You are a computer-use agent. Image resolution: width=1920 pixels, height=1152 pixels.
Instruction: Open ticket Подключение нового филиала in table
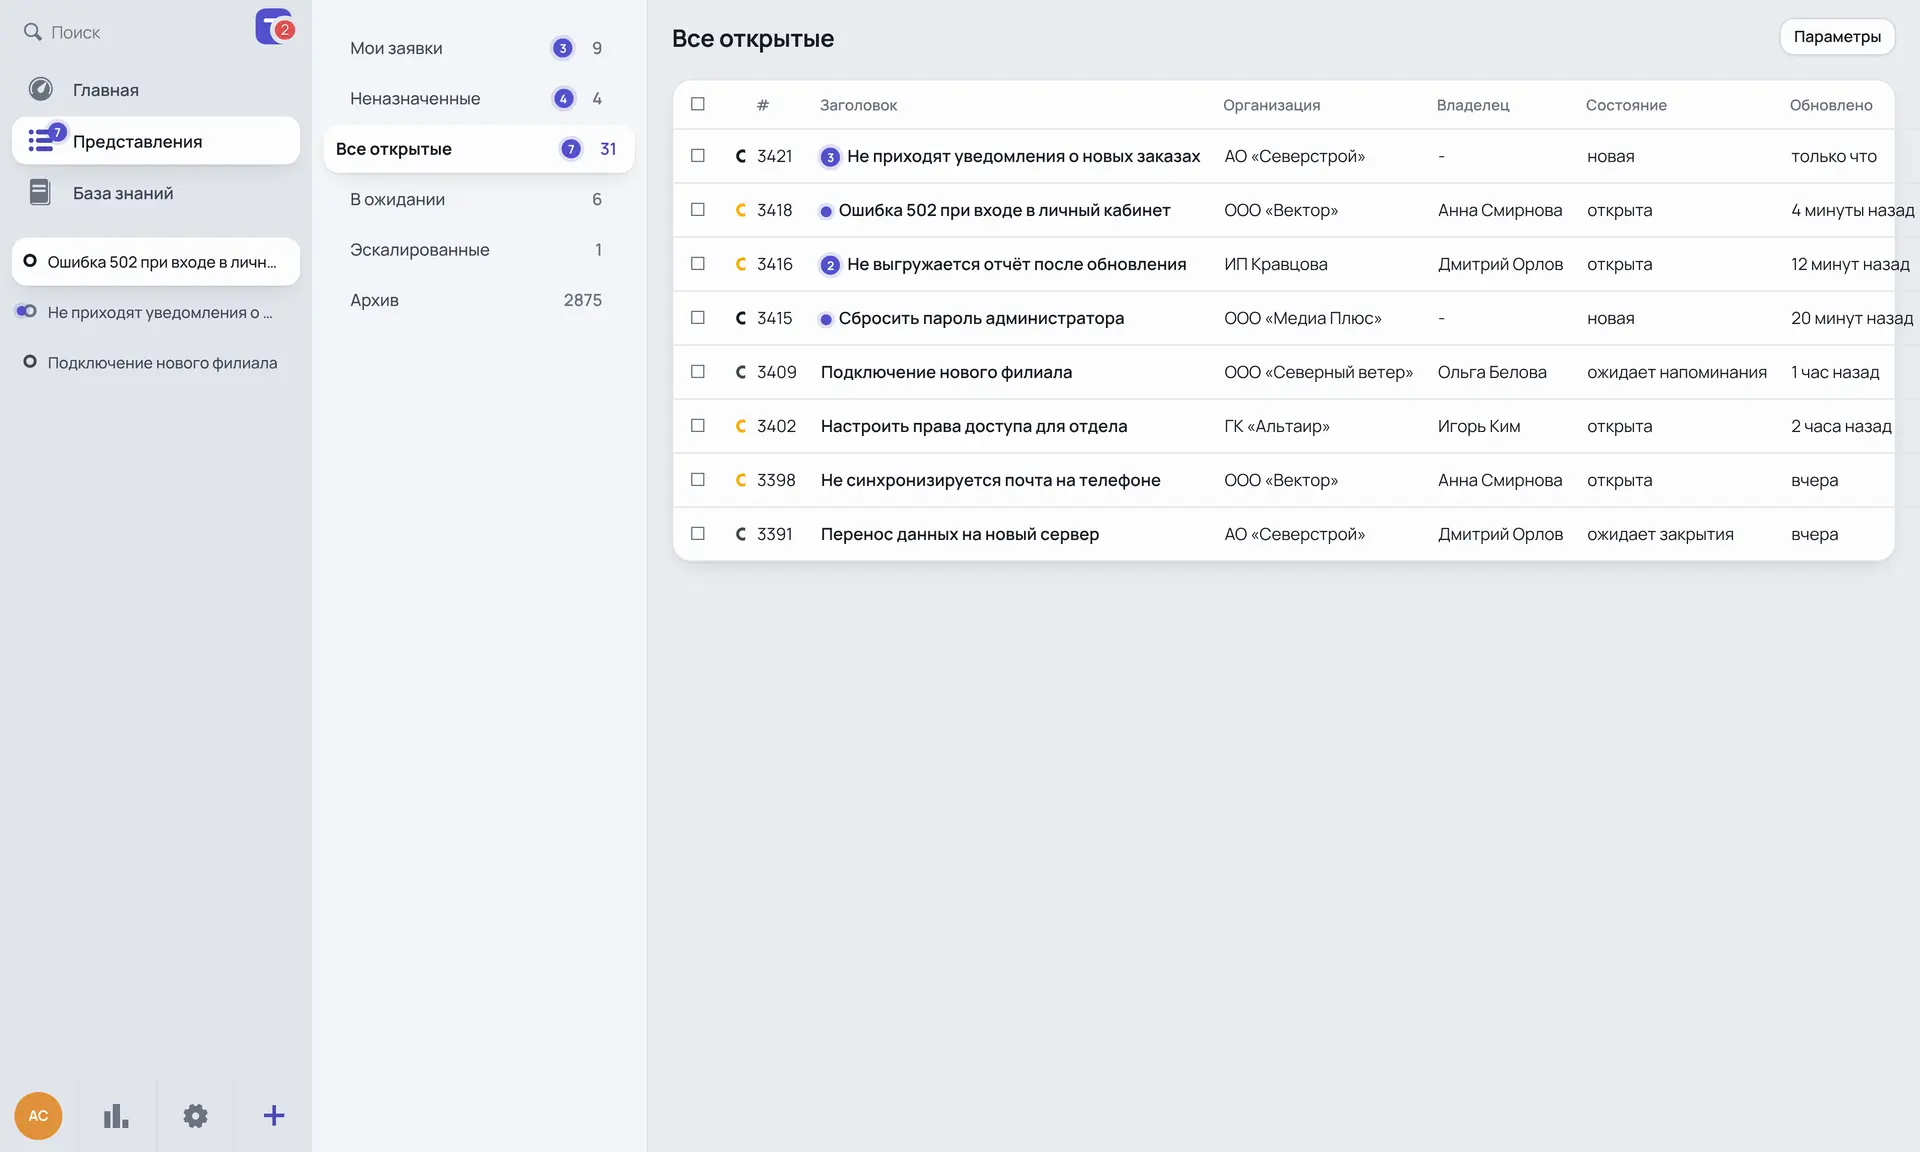946,372
